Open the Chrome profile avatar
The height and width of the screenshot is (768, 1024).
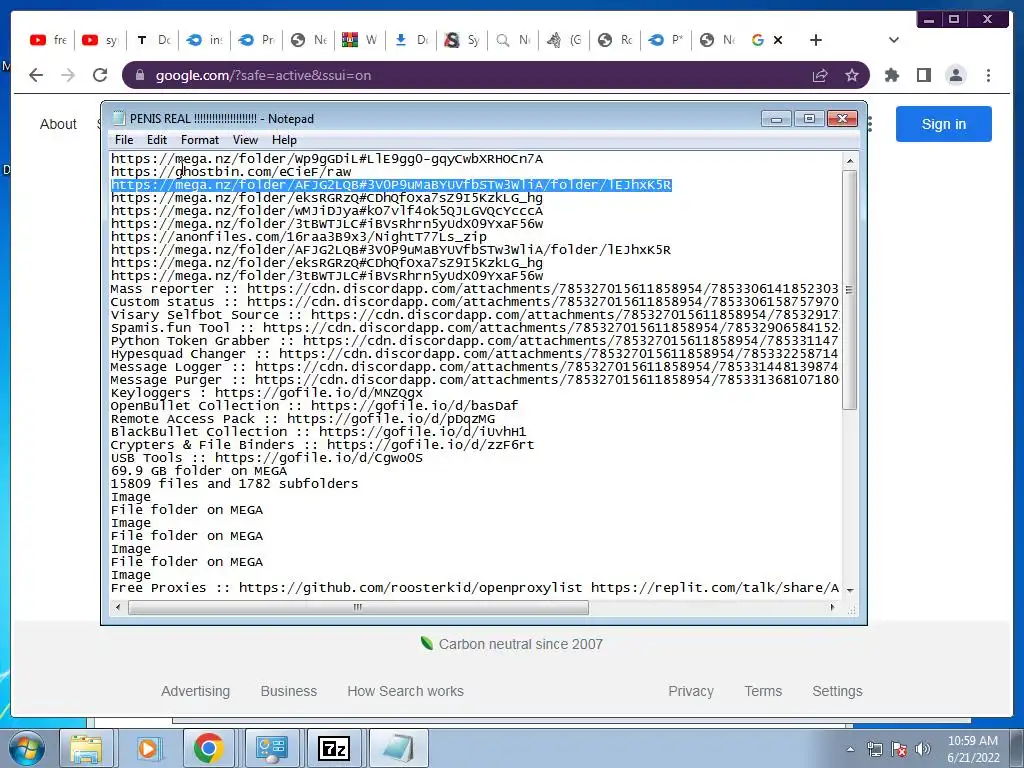point(956,75)
